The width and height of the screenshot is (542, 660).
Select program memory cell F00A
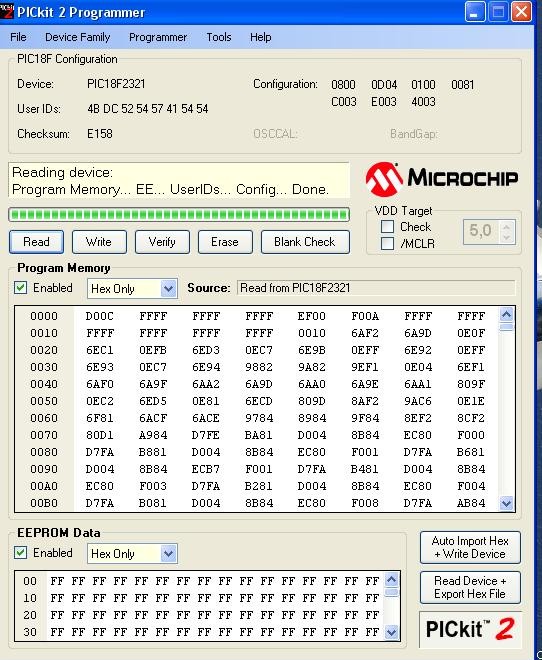[x=365, y=316]
